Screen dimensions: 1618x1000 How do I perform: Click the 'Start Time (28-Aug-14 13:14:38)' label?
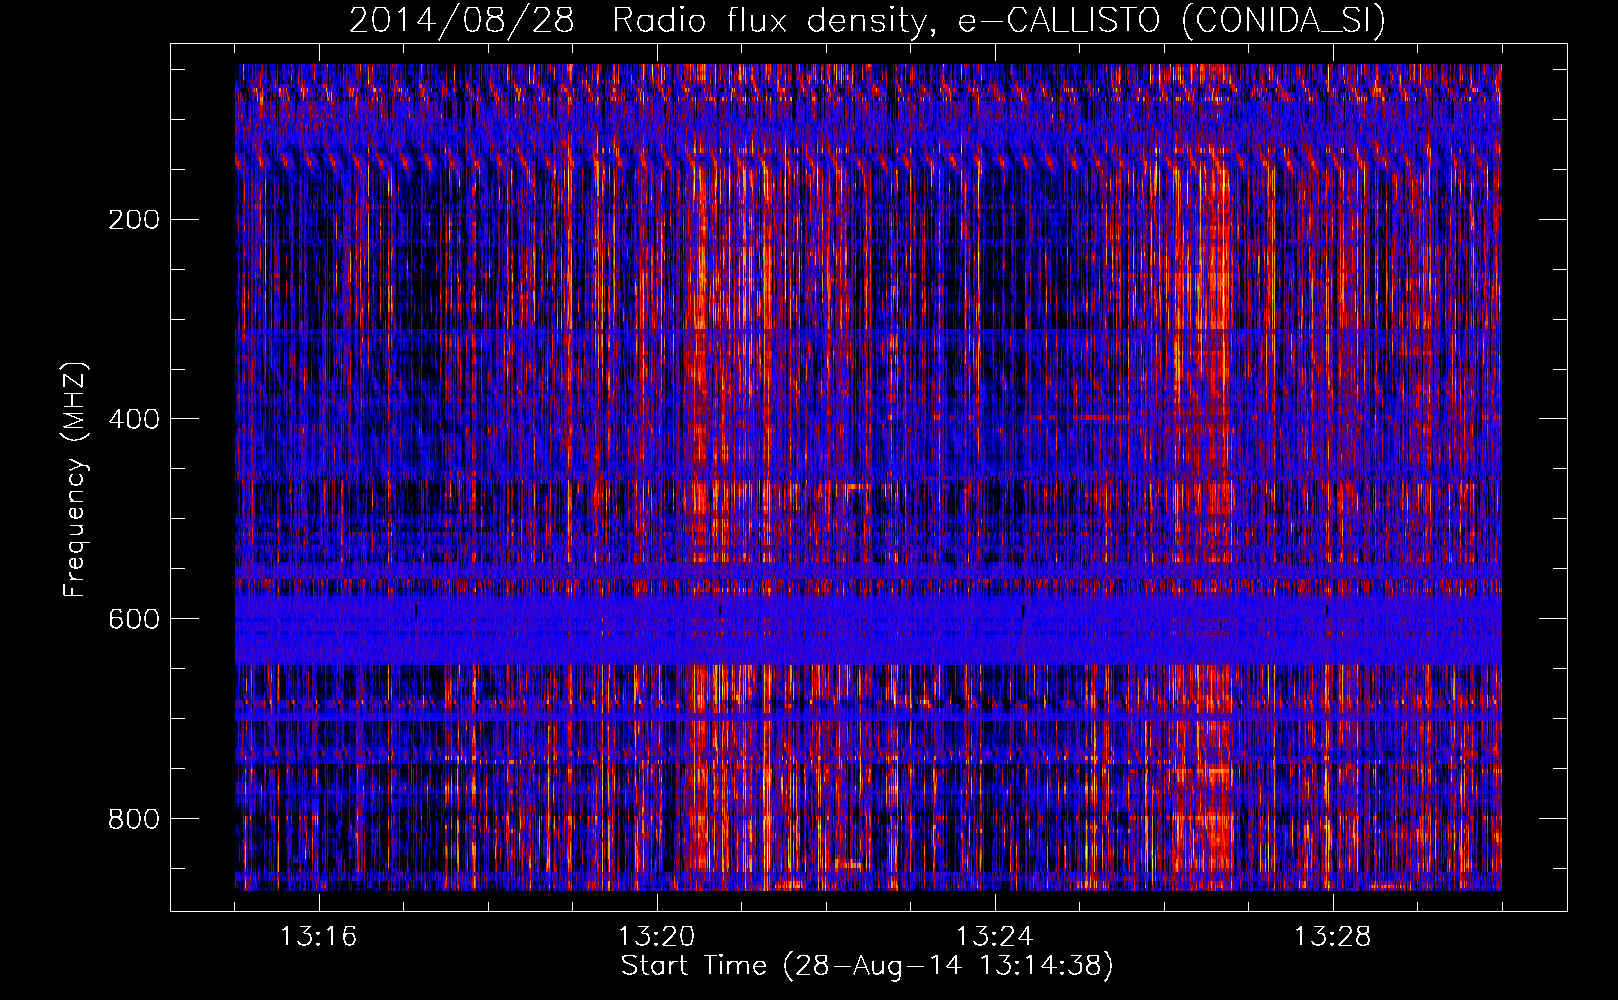point(867,966)
